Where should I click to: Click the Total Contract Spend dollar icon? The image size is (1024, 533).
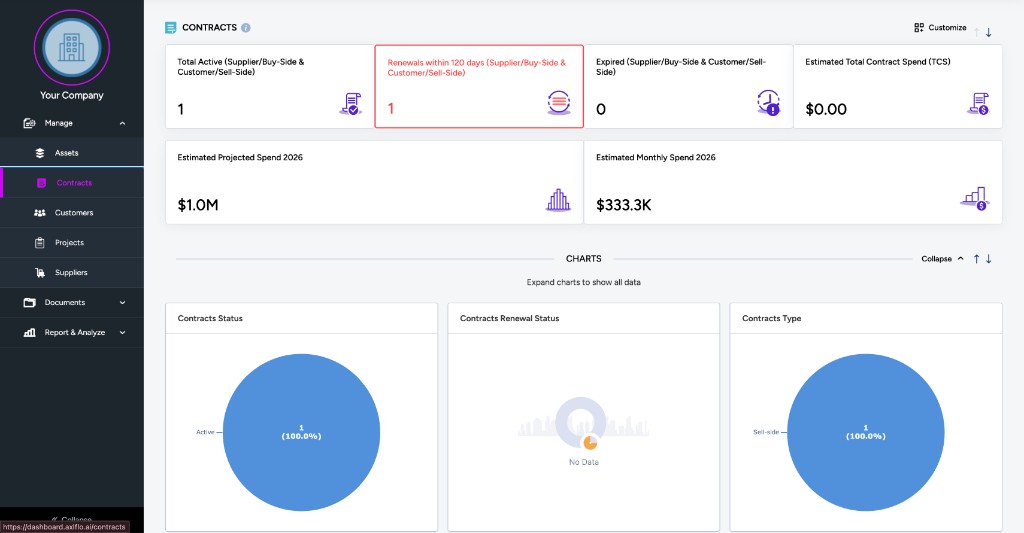[x=978, y=103]
